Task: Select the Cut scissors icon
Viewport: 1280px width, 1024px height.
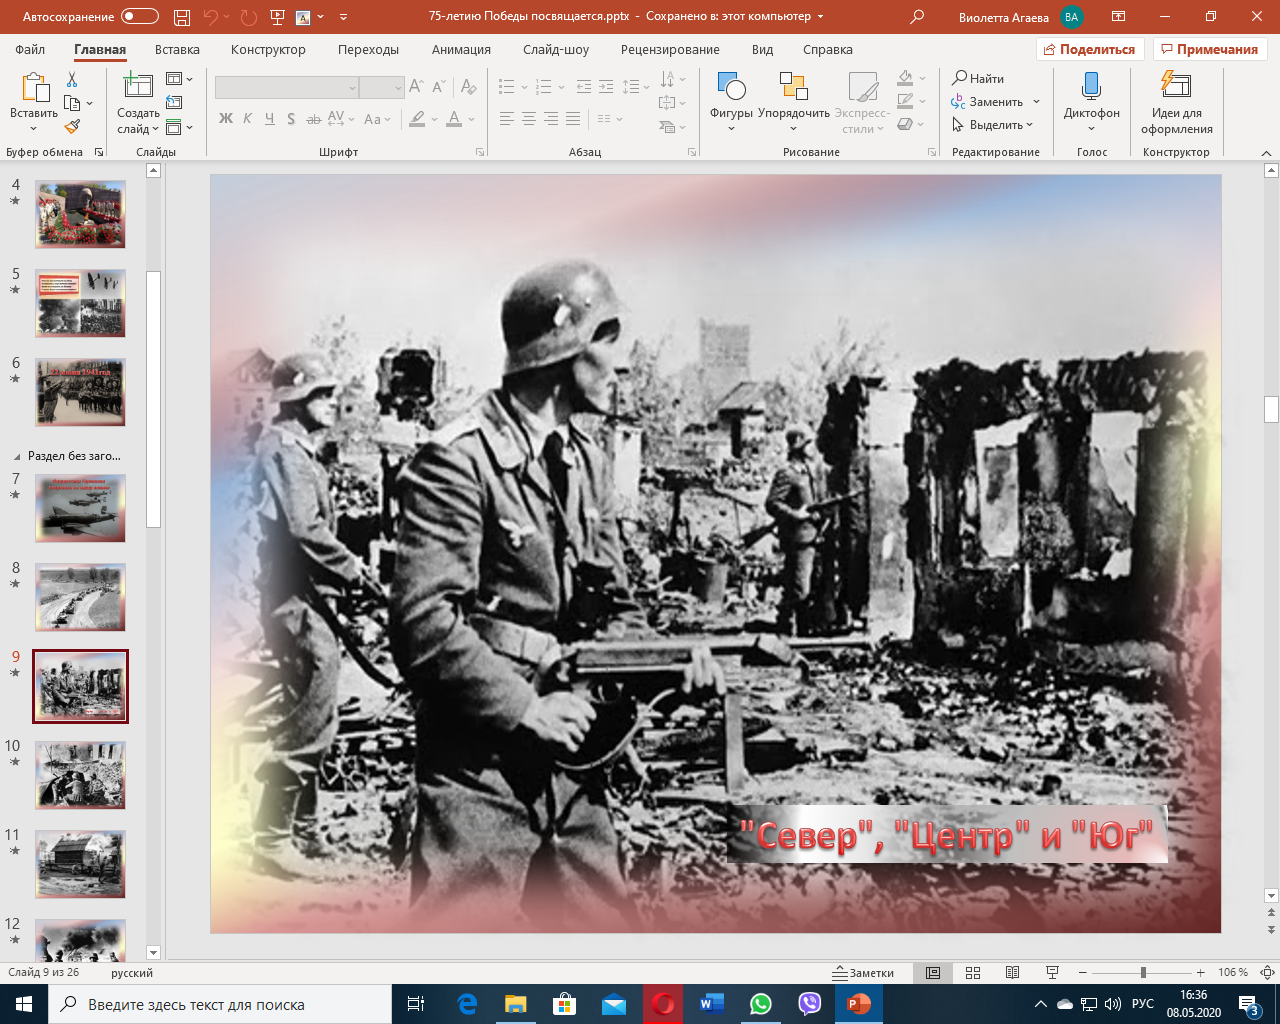Action: [x=72, y=79]
